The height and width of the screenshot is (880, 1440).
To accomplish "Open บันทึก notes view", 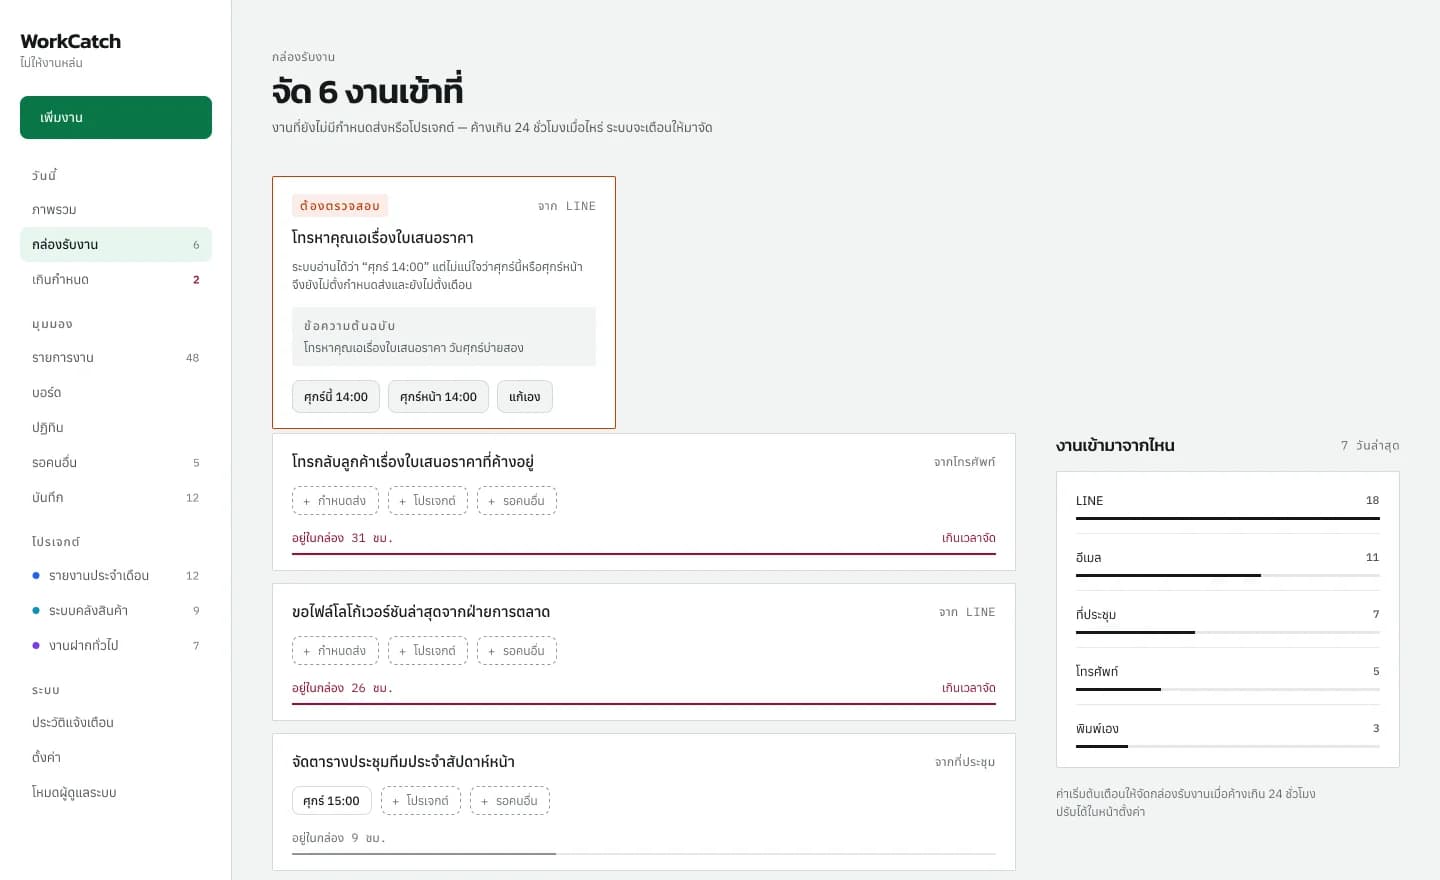I will (116, 498).
